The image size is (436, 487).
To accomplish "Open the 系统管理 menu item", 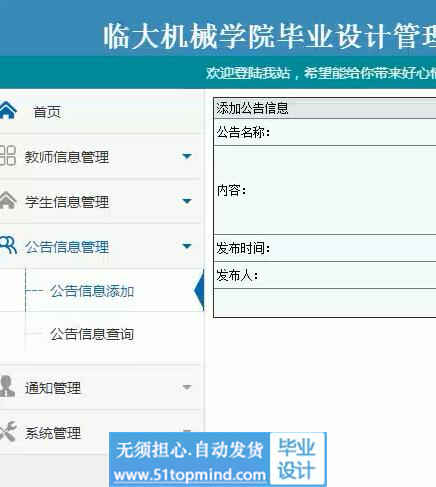I will [53, 433].
